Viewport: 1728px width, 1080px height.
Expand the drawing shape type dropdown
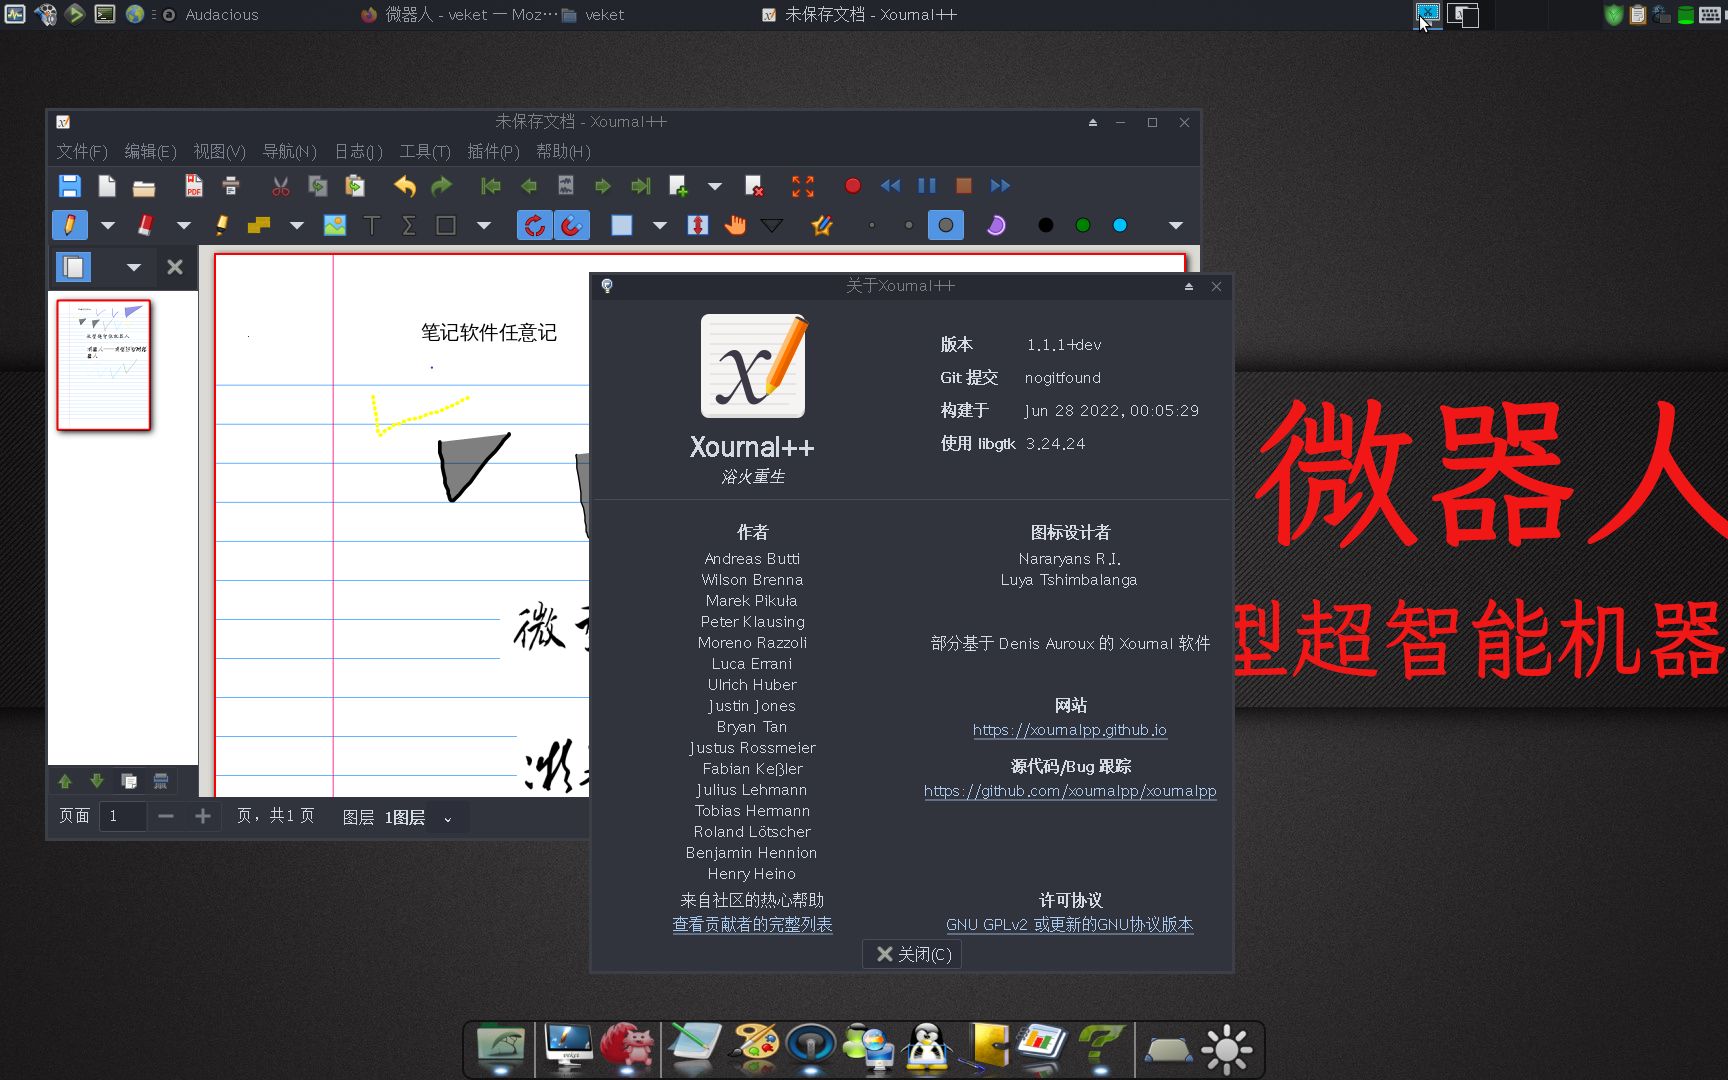pos(484,226)
